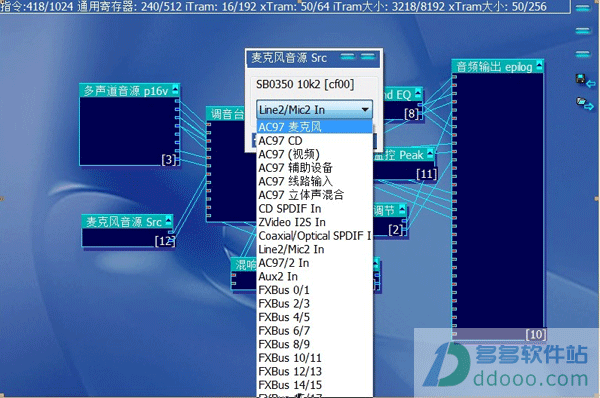The image size is (600, 398).
Task: Click the 音频输出 epilog module title
Action: point(494,67)
